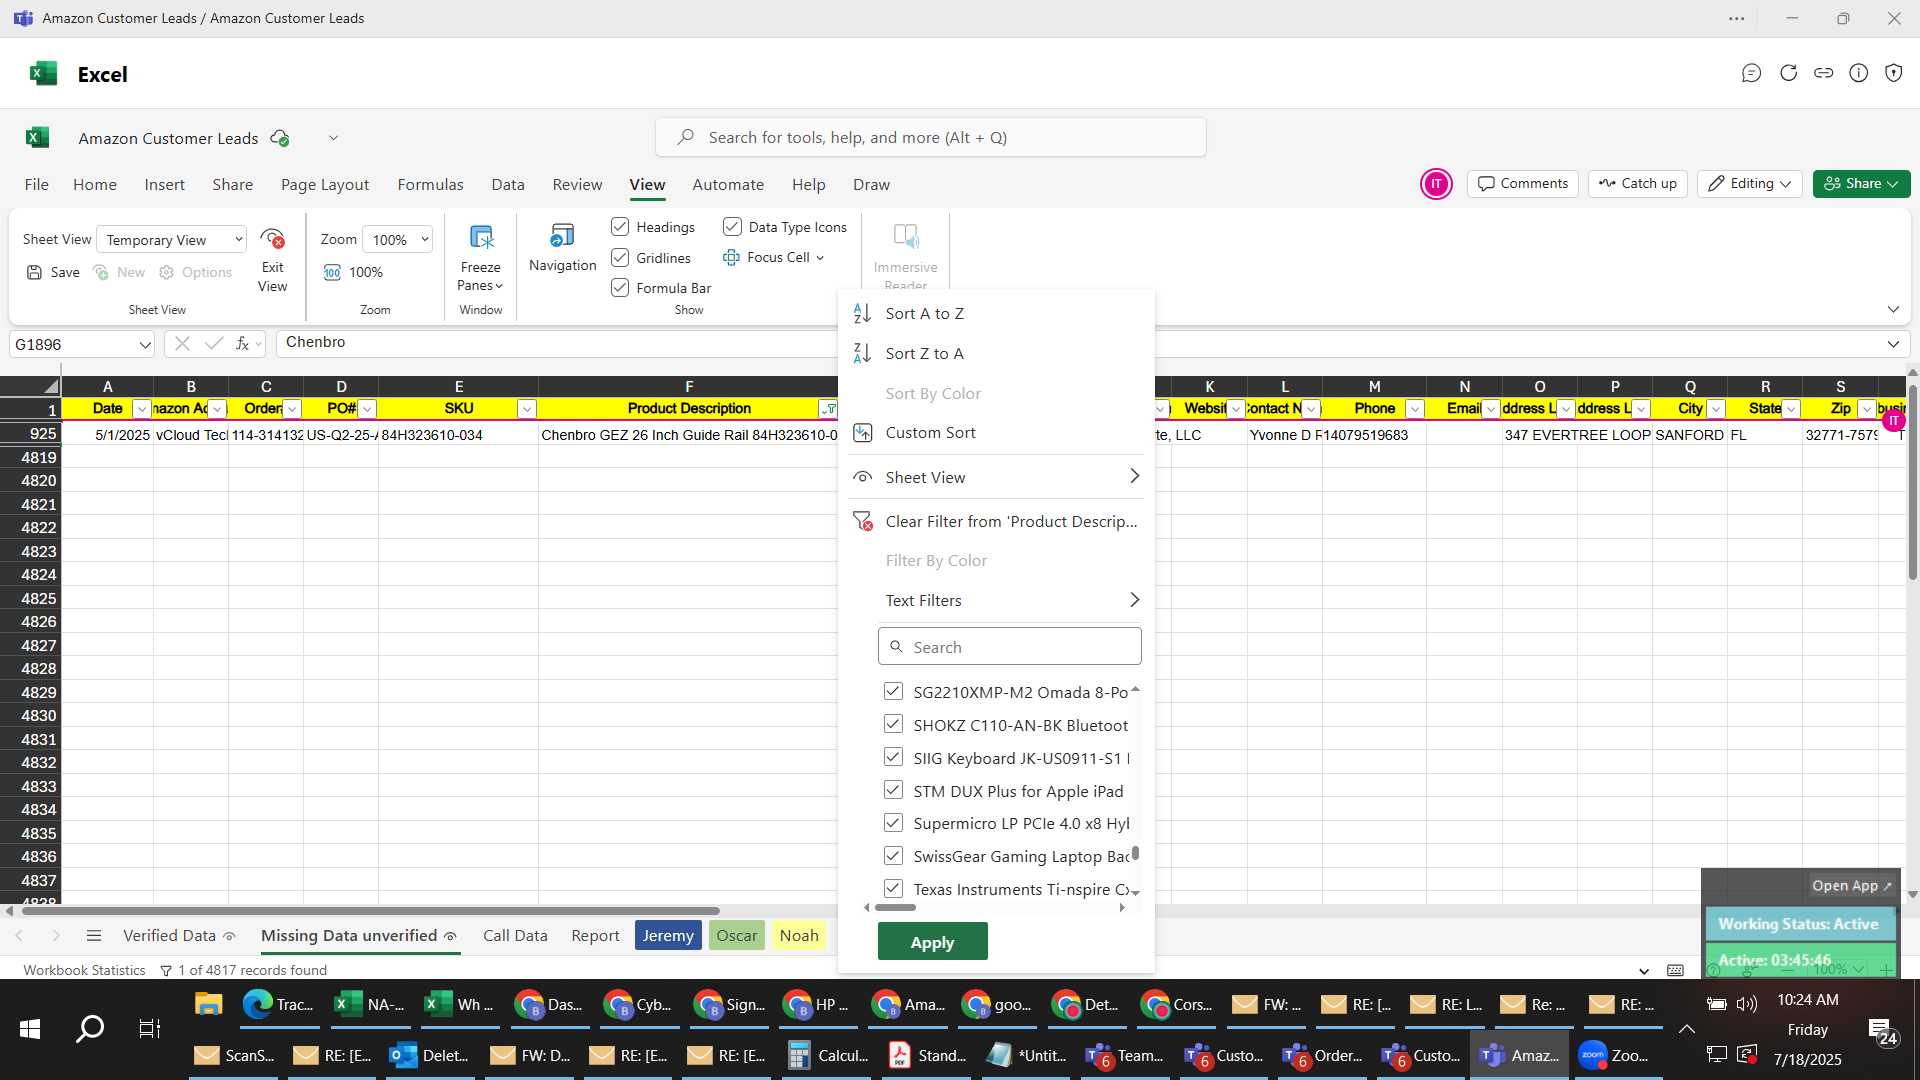Click the shield privacy icon in title bar
This screenshot has height=1080, width=1920.
coord(1894,73)
